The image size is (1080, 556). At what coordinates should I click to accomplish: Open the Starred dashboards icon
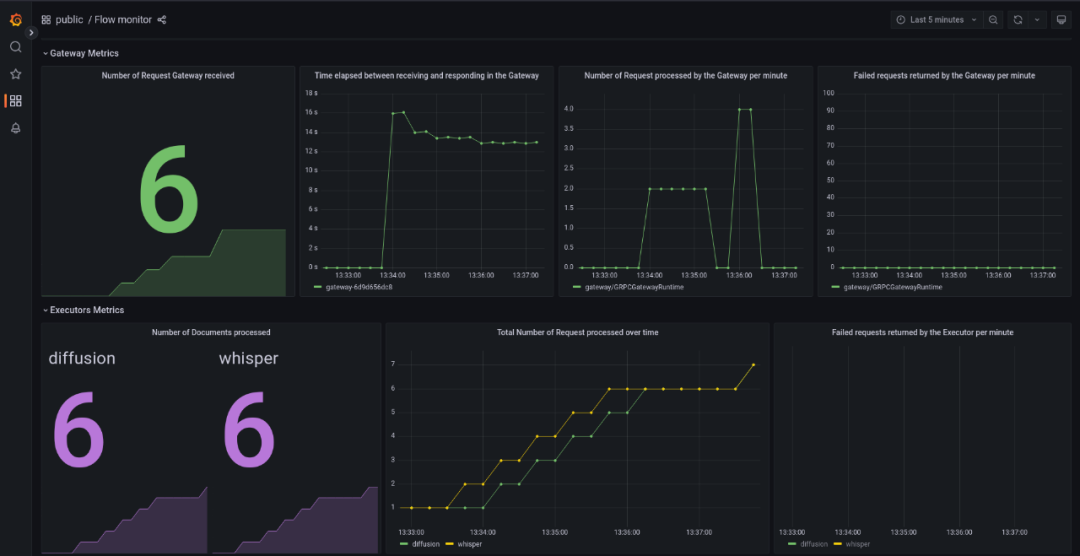pyautogui.click(x=15, y=74)
